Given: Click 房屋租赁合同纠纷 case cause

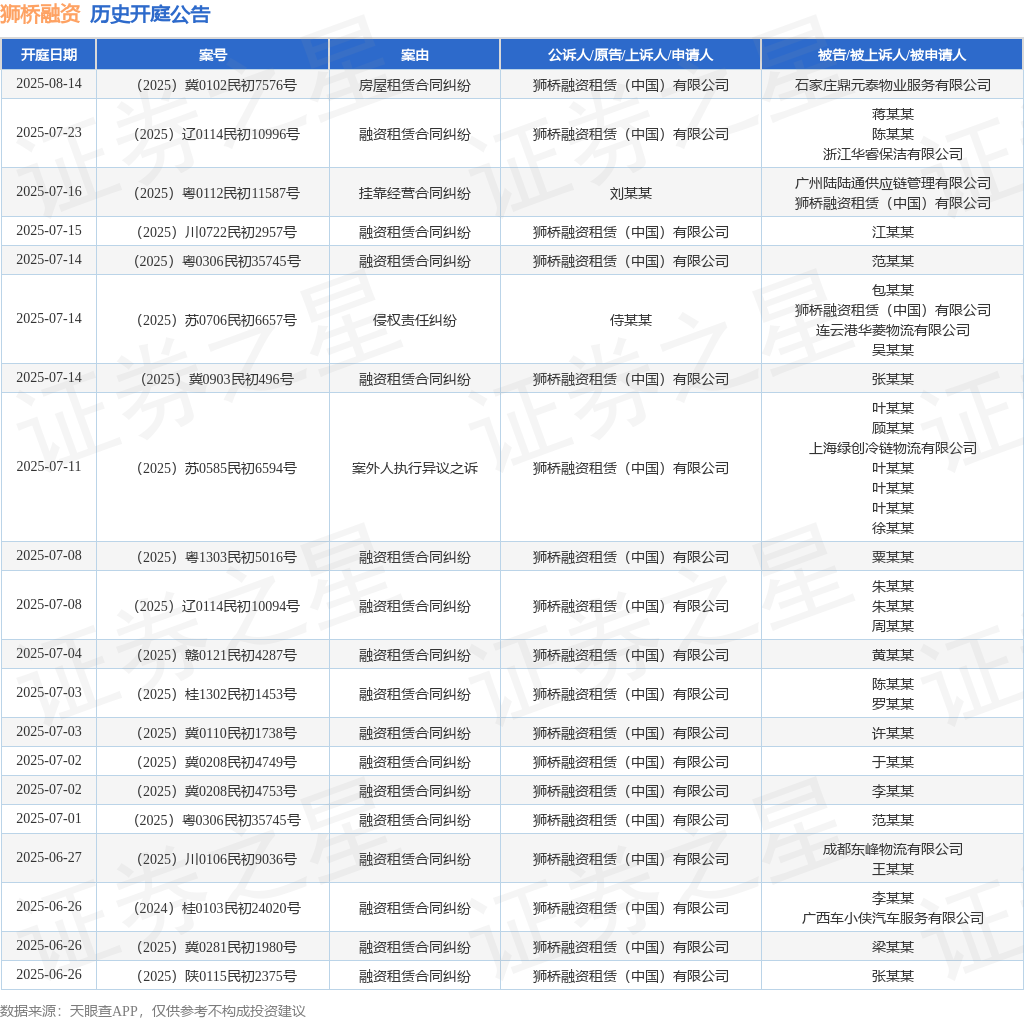Looking at the screenshot, I should point(415,85).
